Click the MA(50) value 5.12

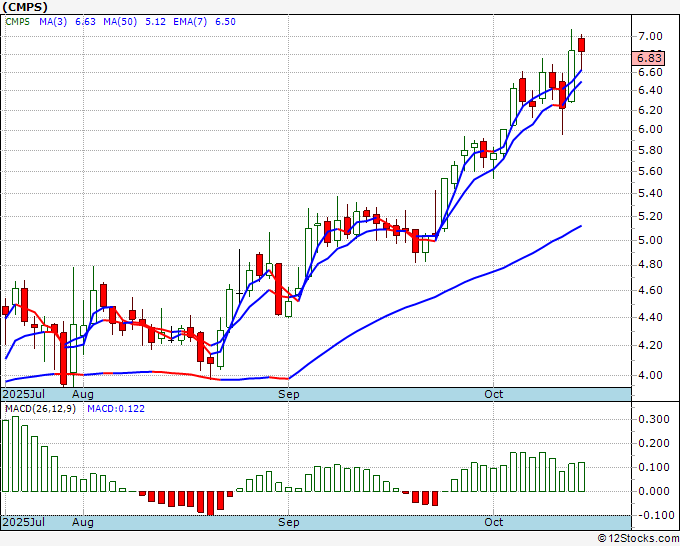point(155,22)
